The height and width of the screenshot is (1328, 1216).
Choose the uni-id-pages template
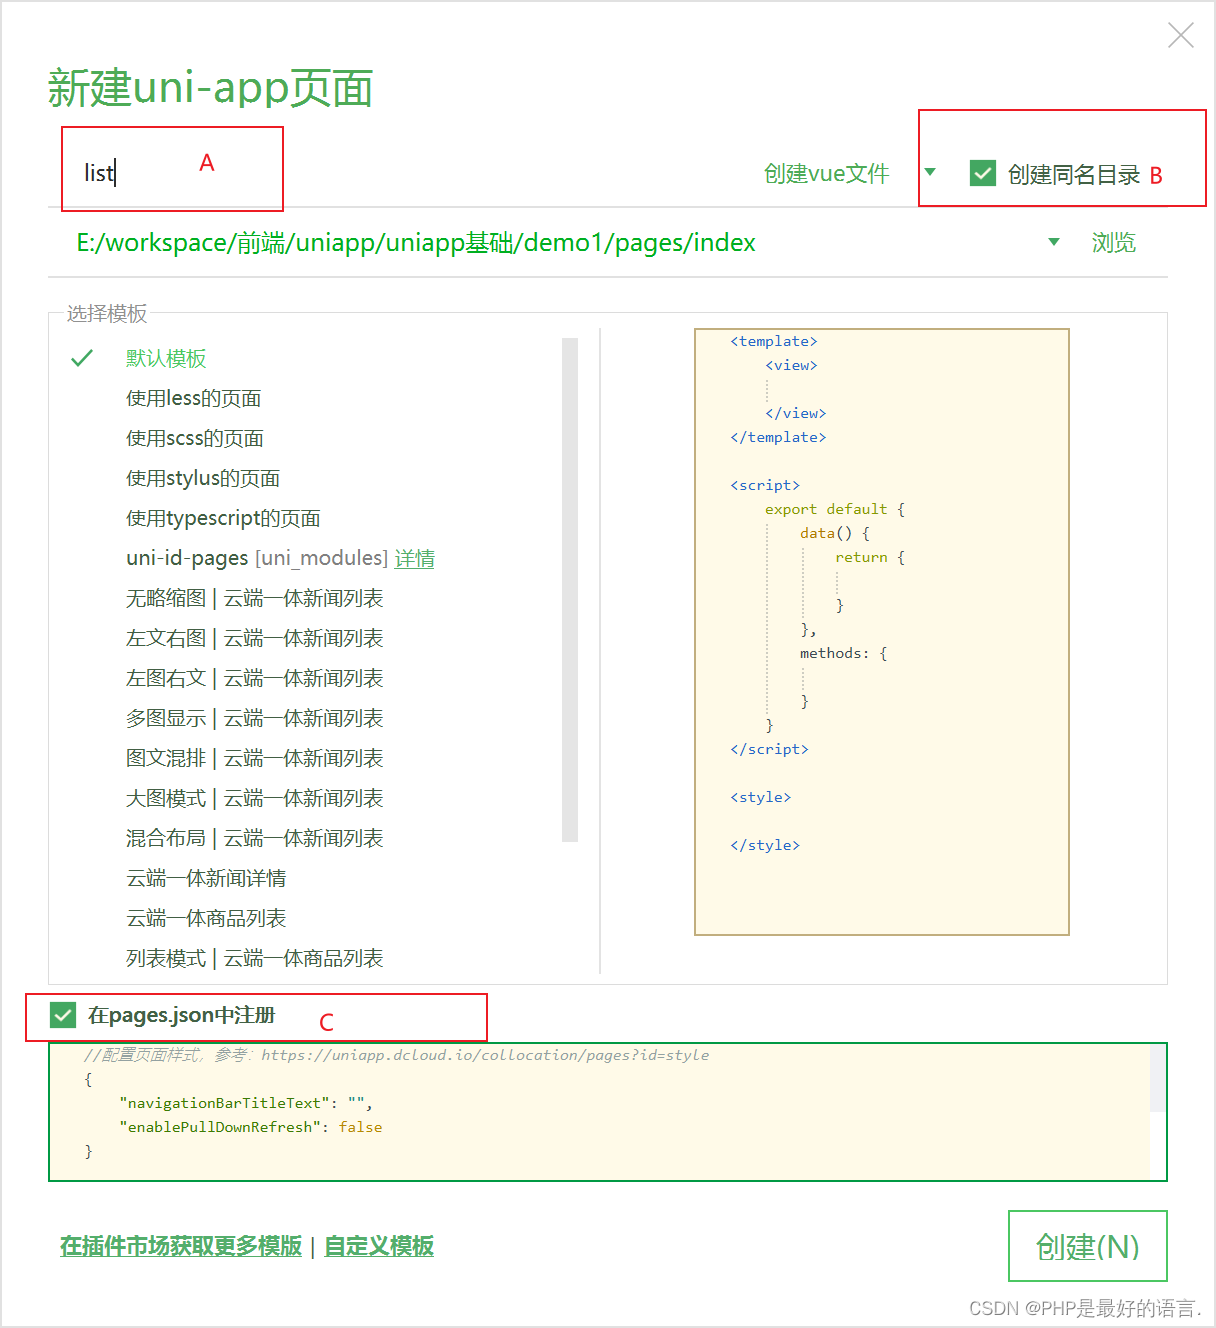pos(187,558)
